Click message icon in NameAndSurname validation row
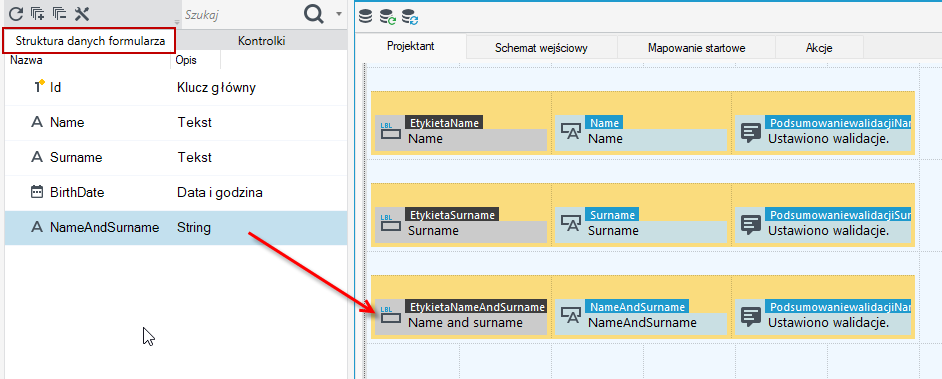This screenshot has height=379, width=942. coord(751,317)
